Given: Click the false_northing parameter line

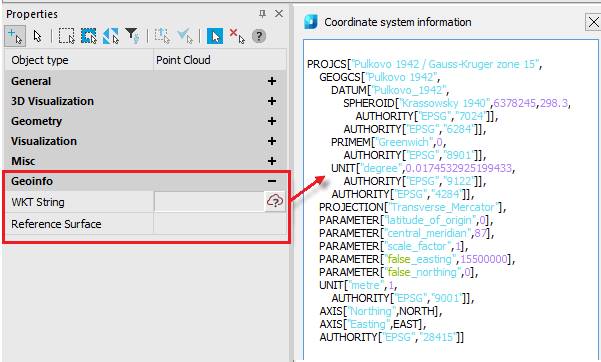Looking at the screenshot, I should coord(399,272).
